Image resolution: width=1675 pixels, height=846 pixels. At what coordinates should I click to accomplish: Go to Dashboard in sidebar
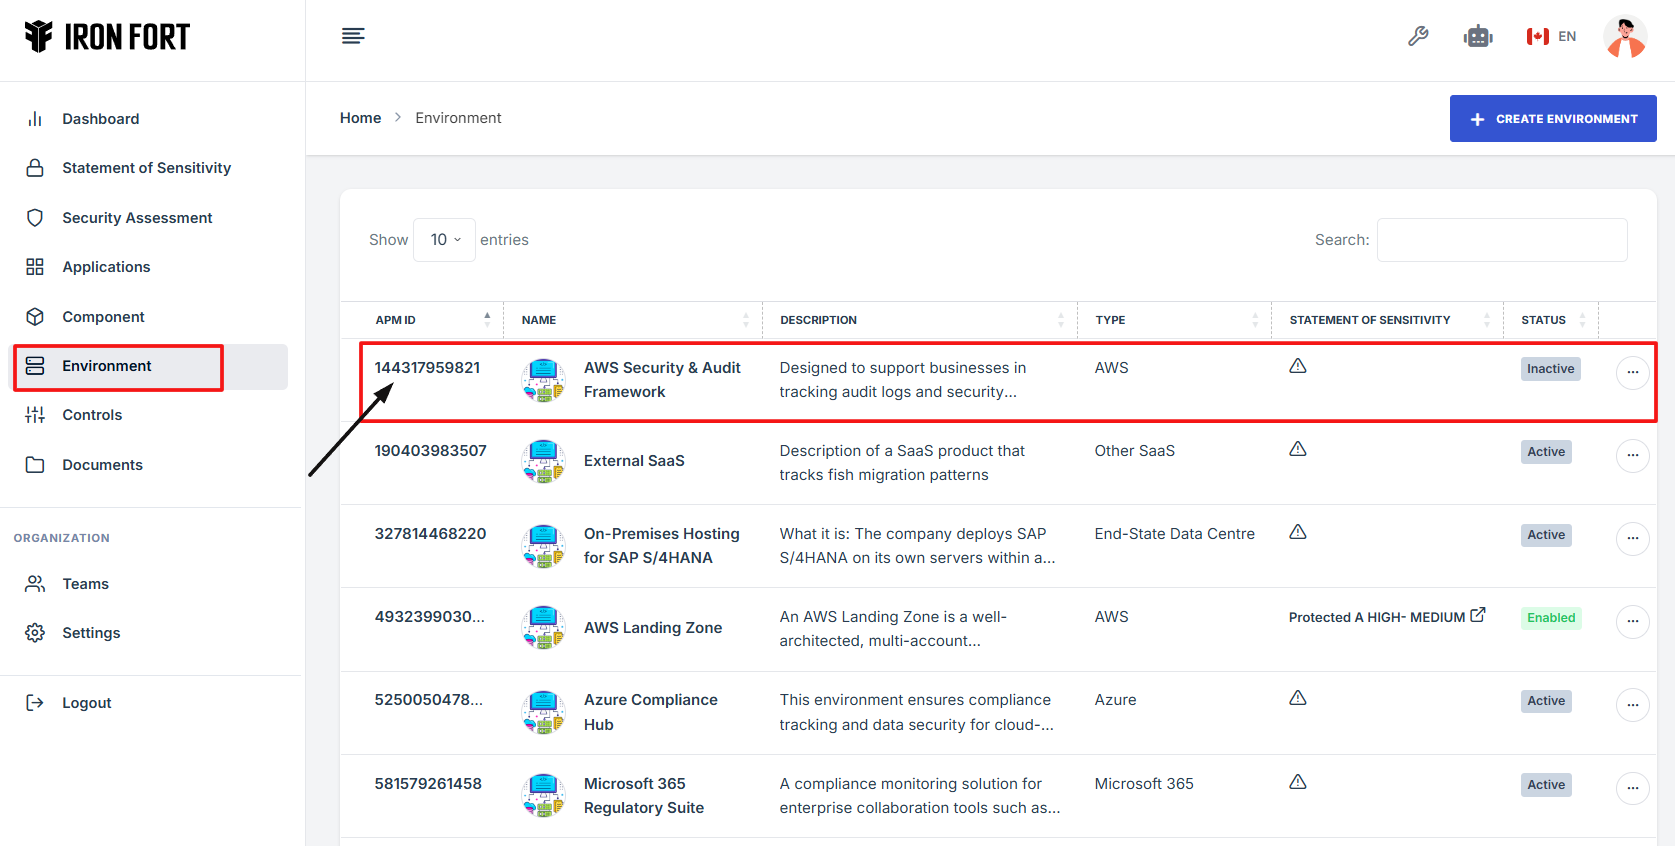click(100, 119)
